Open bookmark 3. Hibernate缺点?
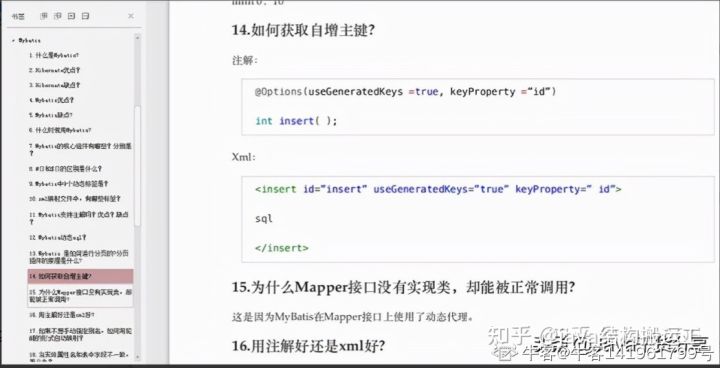720x368 pixels. coord(55,85)
